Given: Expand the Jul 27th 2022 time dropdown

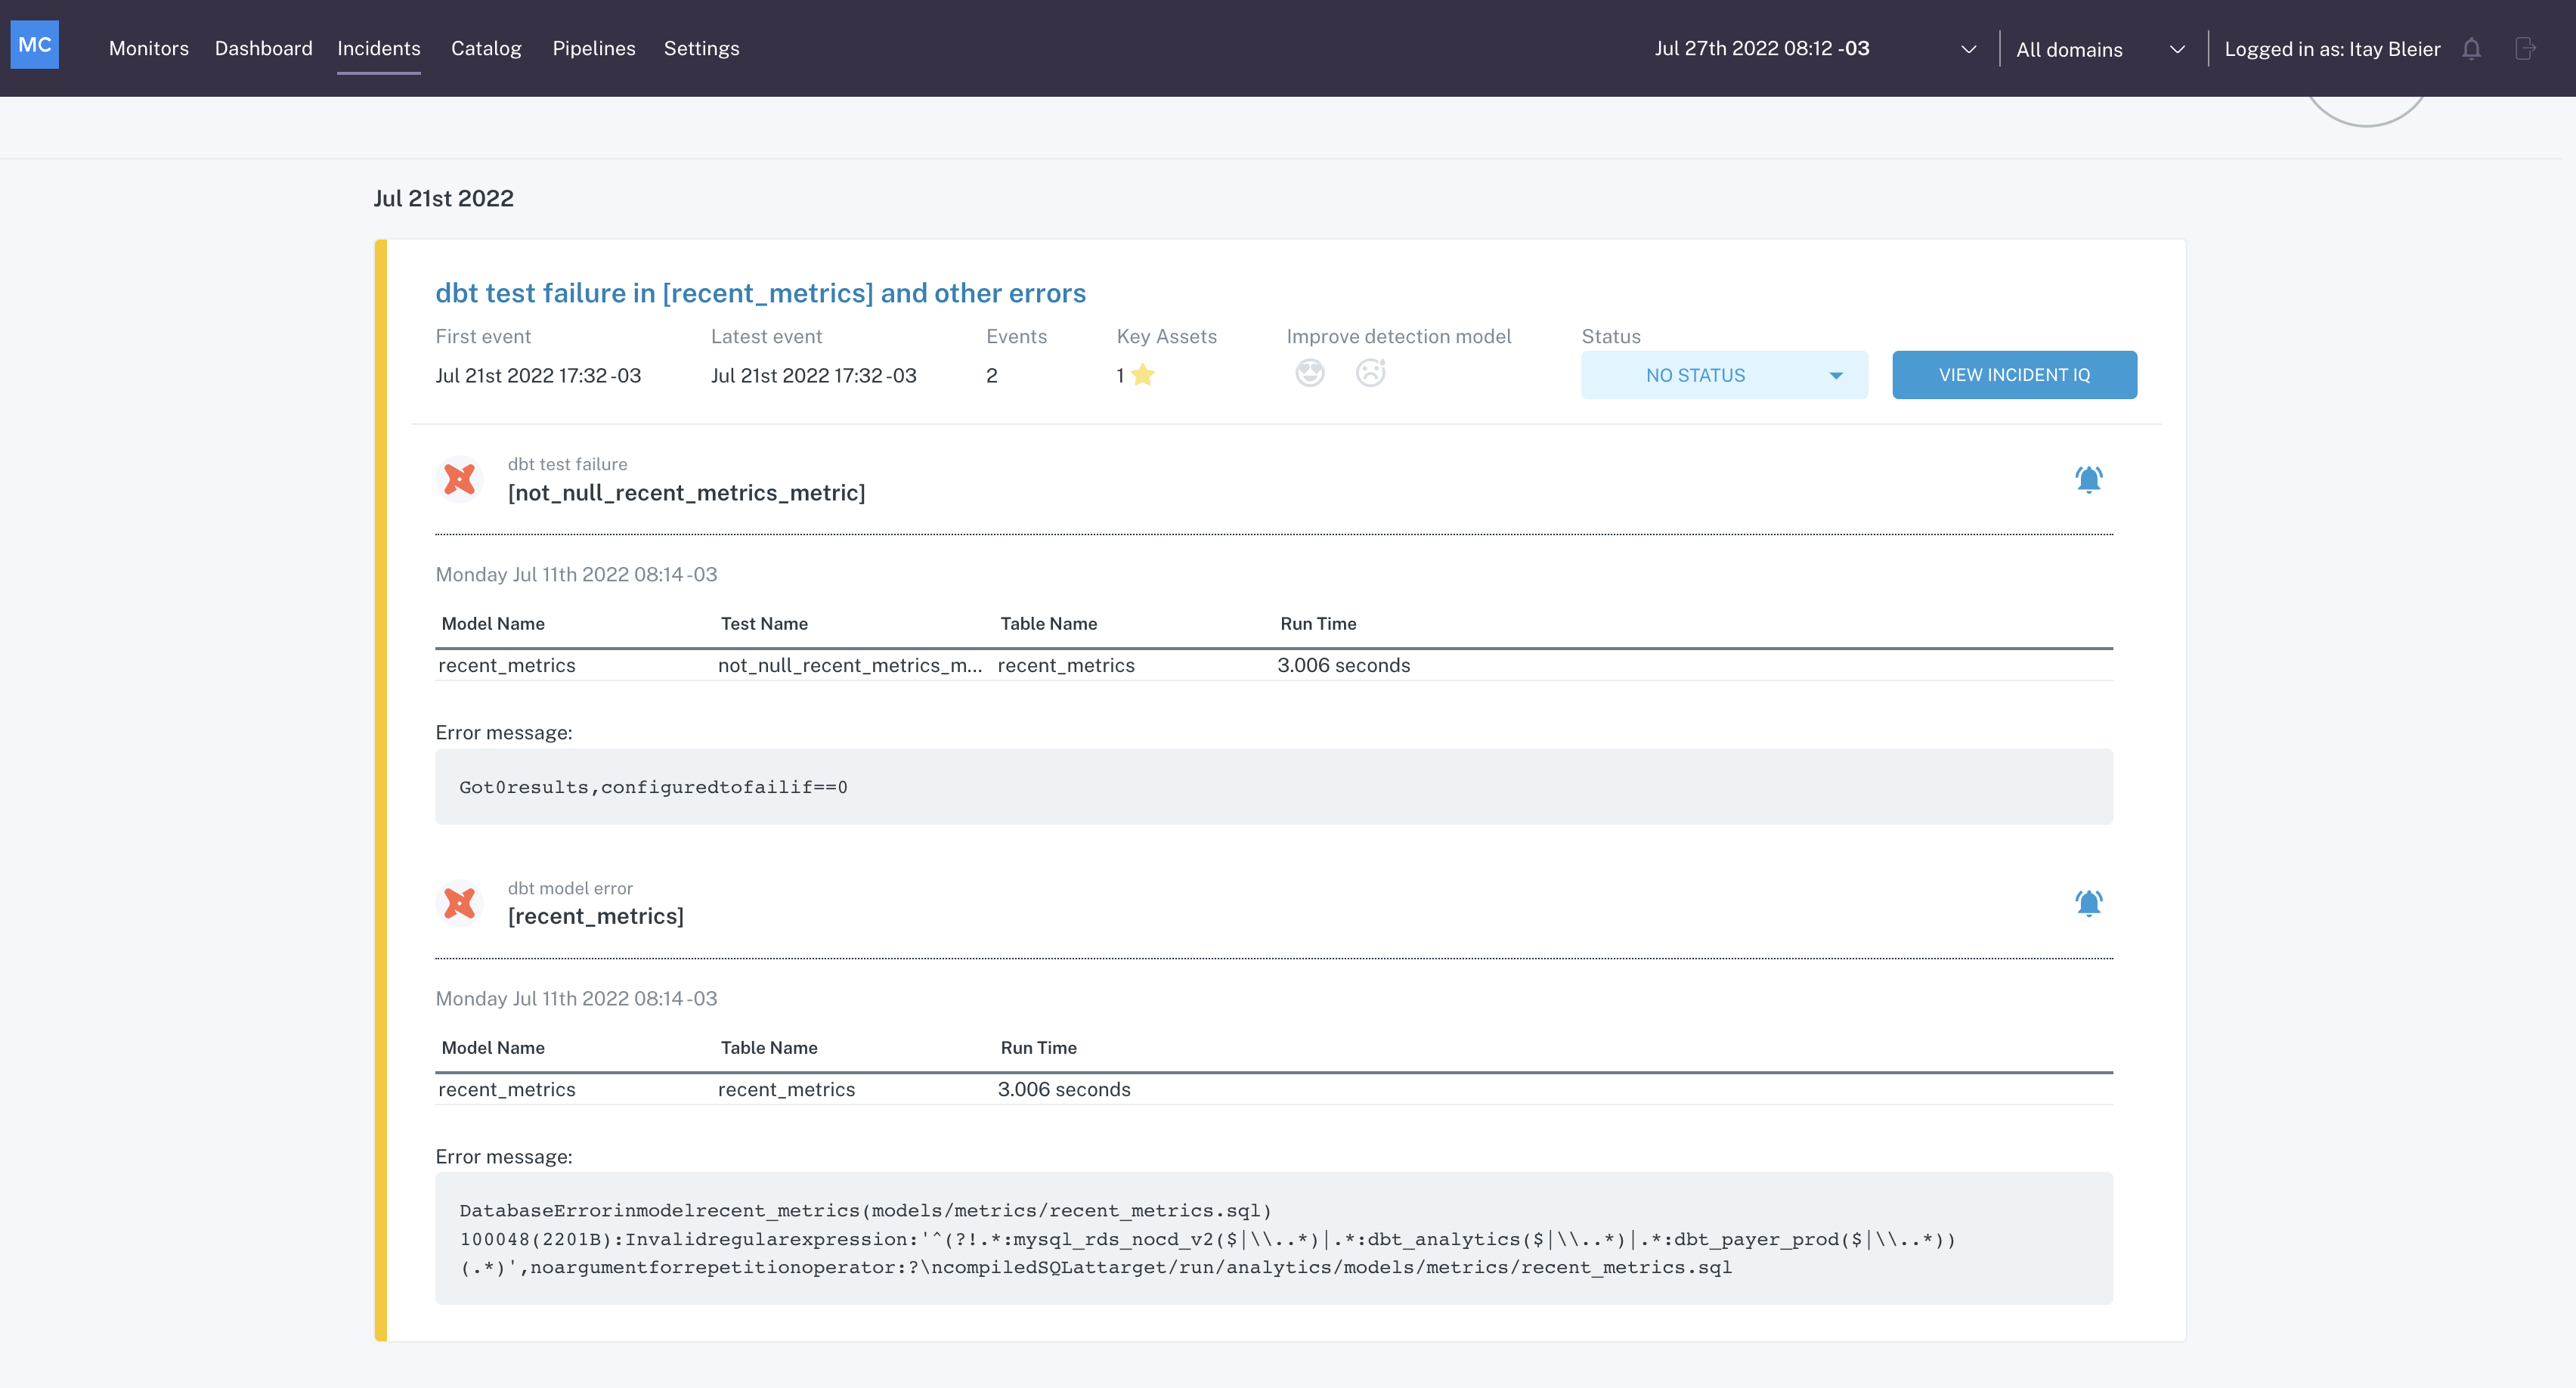Looking at the screenshot, I should 1815,49.
